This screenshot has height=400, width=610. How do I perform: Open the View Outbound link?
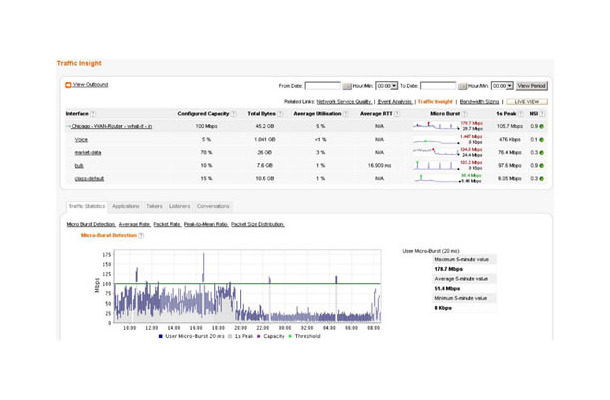[90, 85]
